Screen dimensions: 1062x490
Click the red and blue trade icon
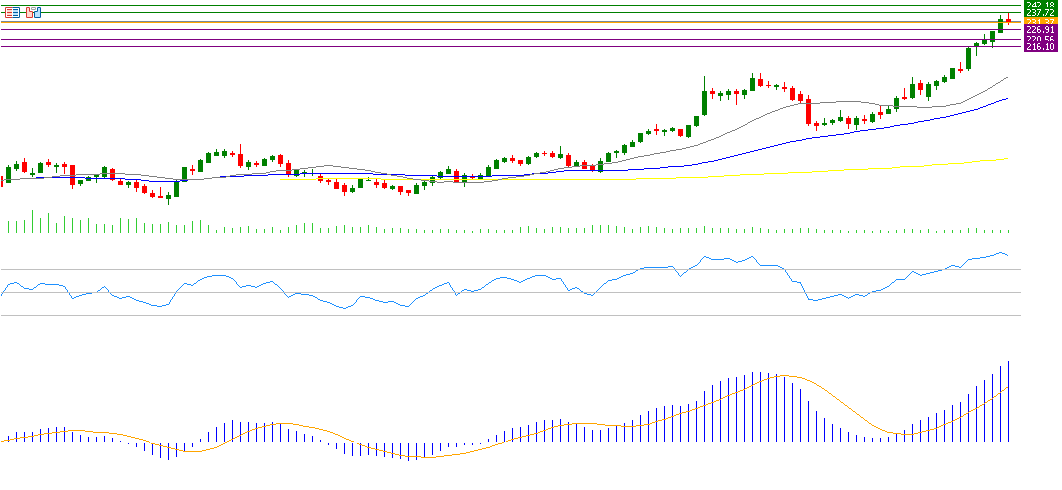(33, 12)
